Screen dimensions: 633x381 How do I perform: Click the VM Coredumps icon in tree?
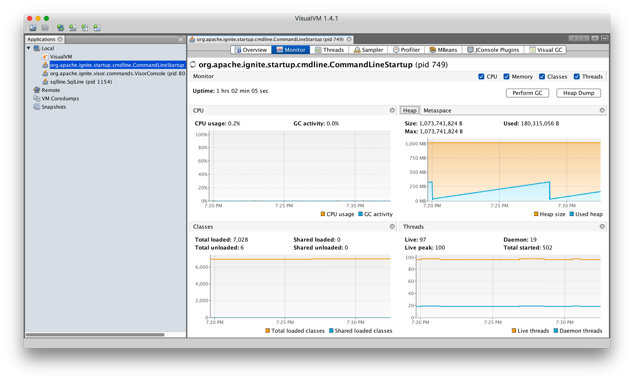(x=37, y=98)
